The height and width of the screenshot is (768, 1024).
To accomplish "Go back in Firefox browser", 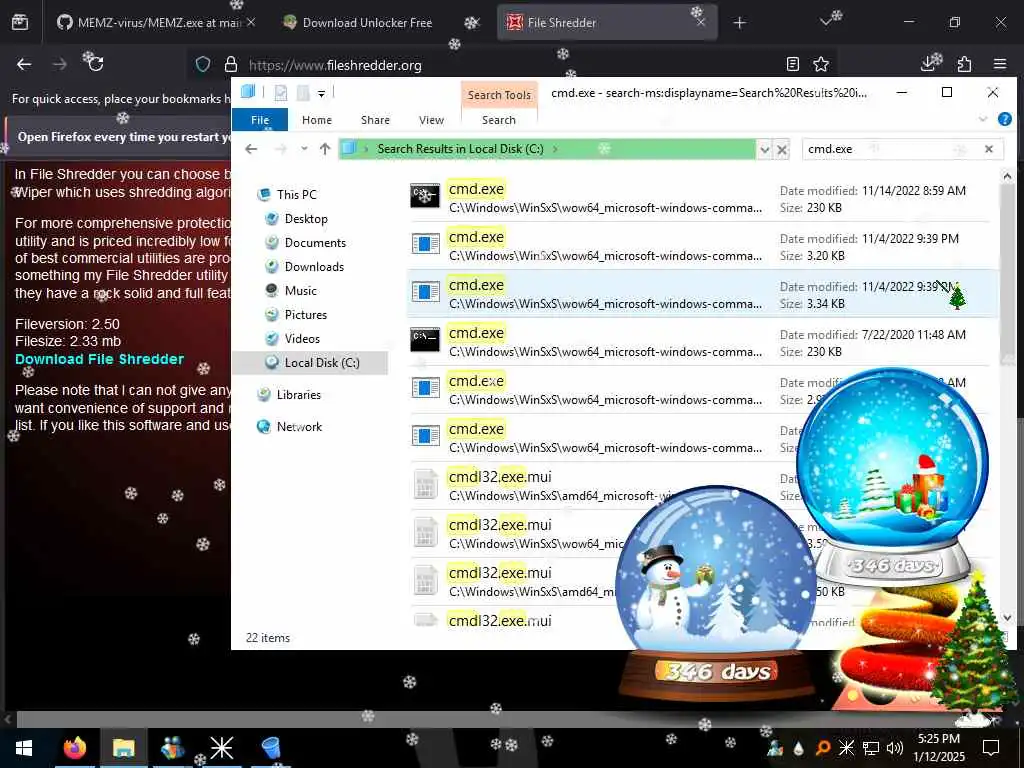I will click(x=24, y=64).
